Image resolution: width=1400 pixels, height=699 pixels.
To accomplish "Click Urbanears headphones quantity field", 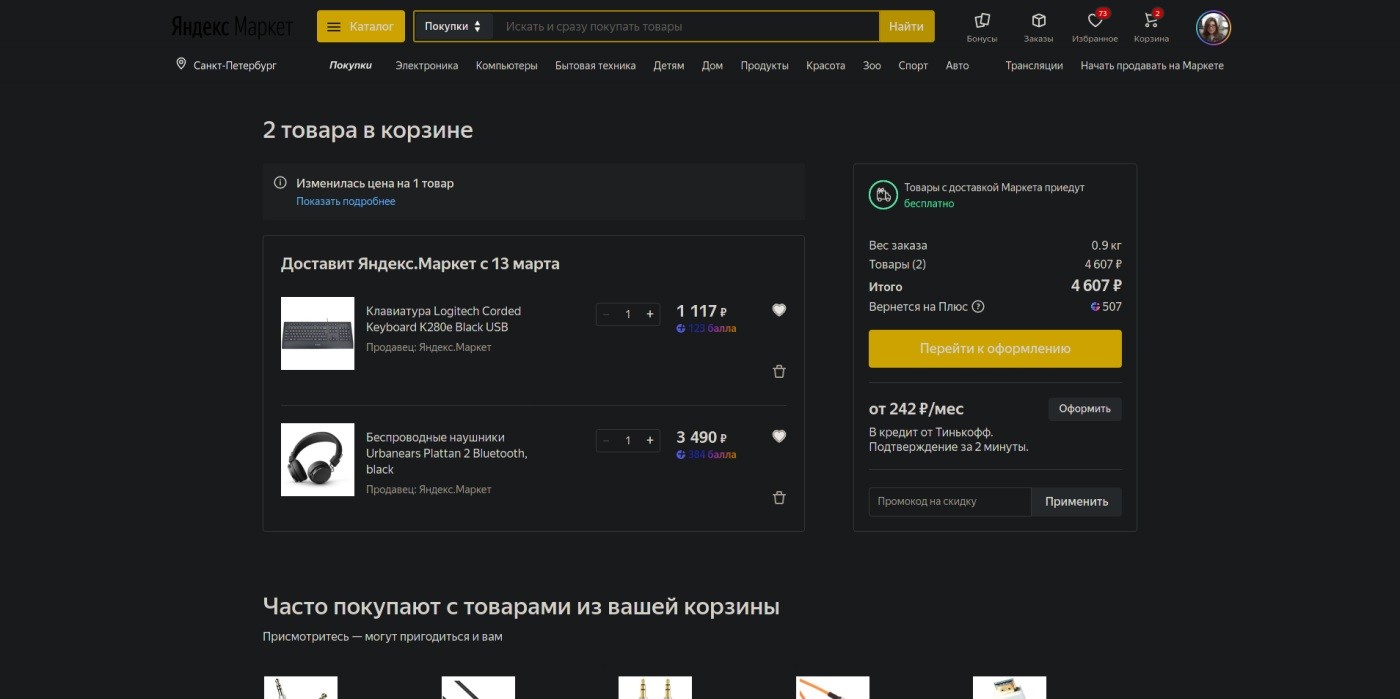I will 628,440.
